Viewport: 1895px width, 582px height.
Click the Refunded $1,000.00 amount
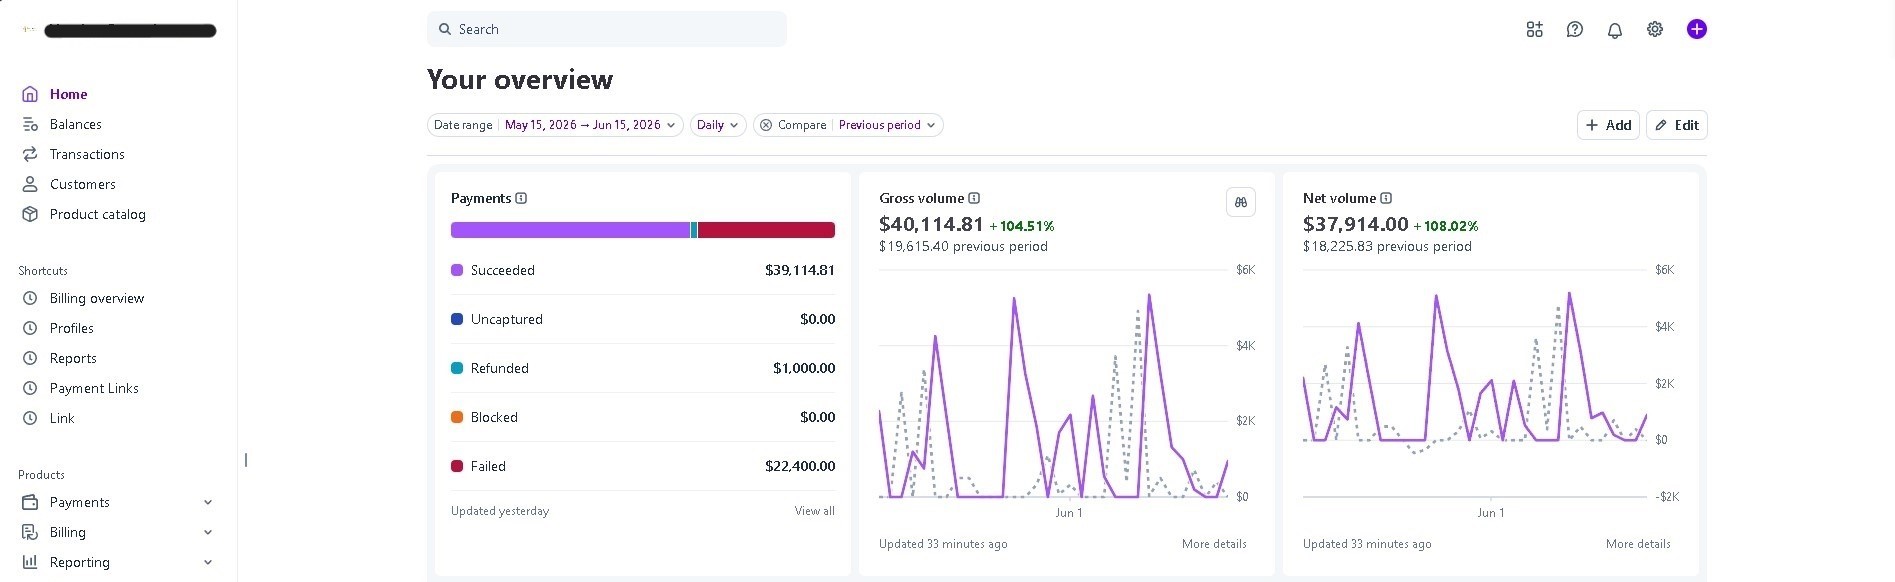pyautogui.click(x=804, y=368)
